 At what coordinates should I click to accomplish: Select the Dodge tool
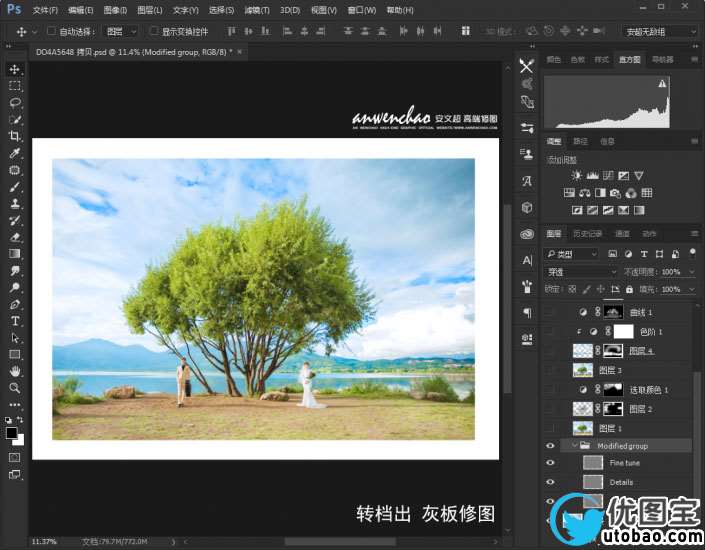14,288
